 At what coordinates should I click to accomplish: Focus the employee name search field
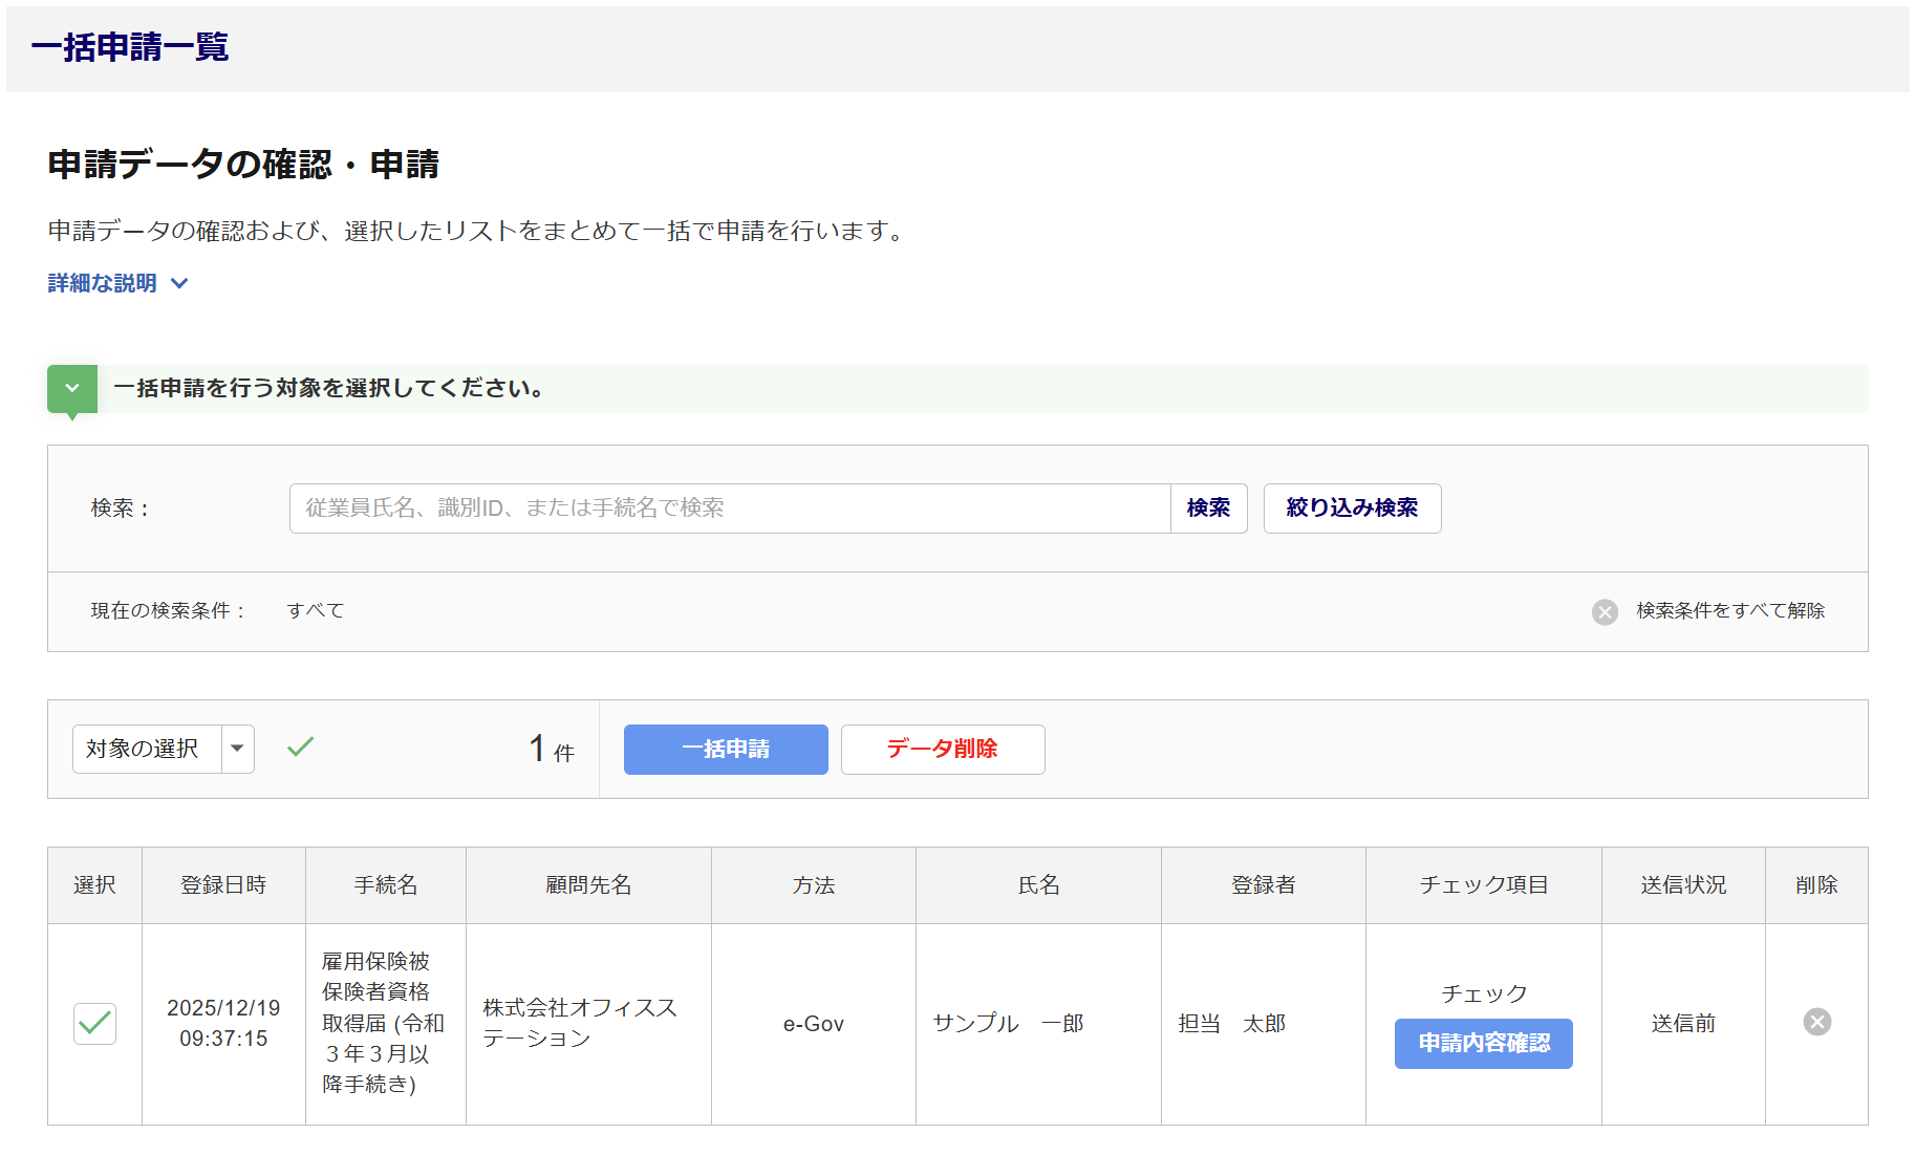click(x=729, y=508)
